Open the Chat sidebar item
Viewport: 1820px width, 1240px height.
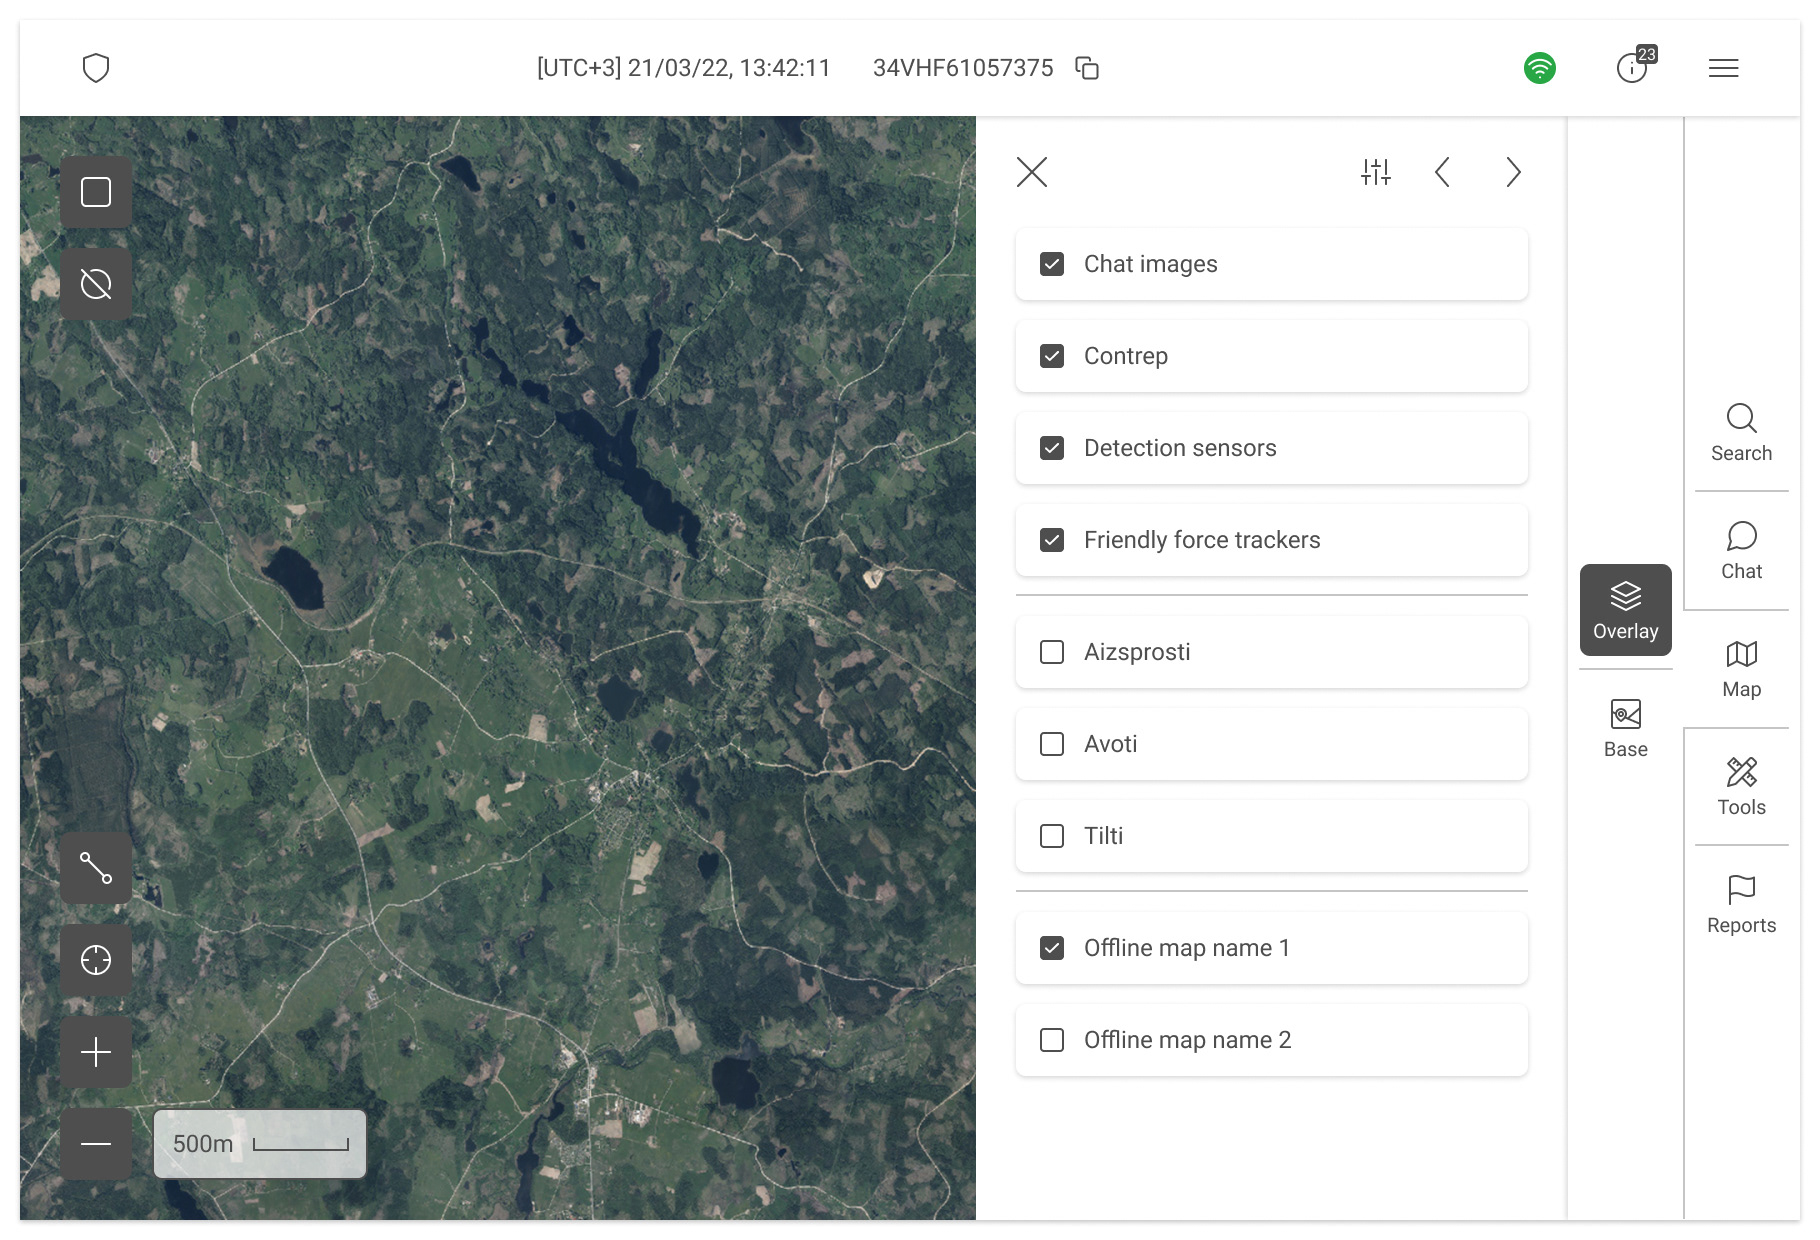1741,551
